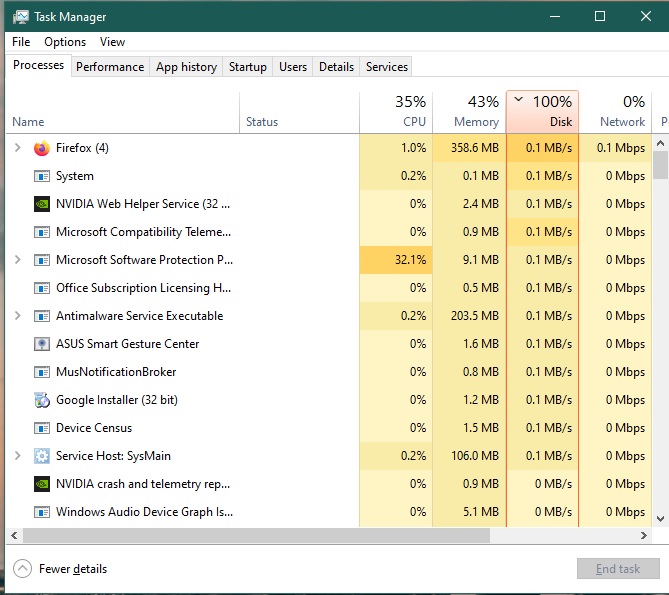Switch to the App history tab

tap(186, 67)
